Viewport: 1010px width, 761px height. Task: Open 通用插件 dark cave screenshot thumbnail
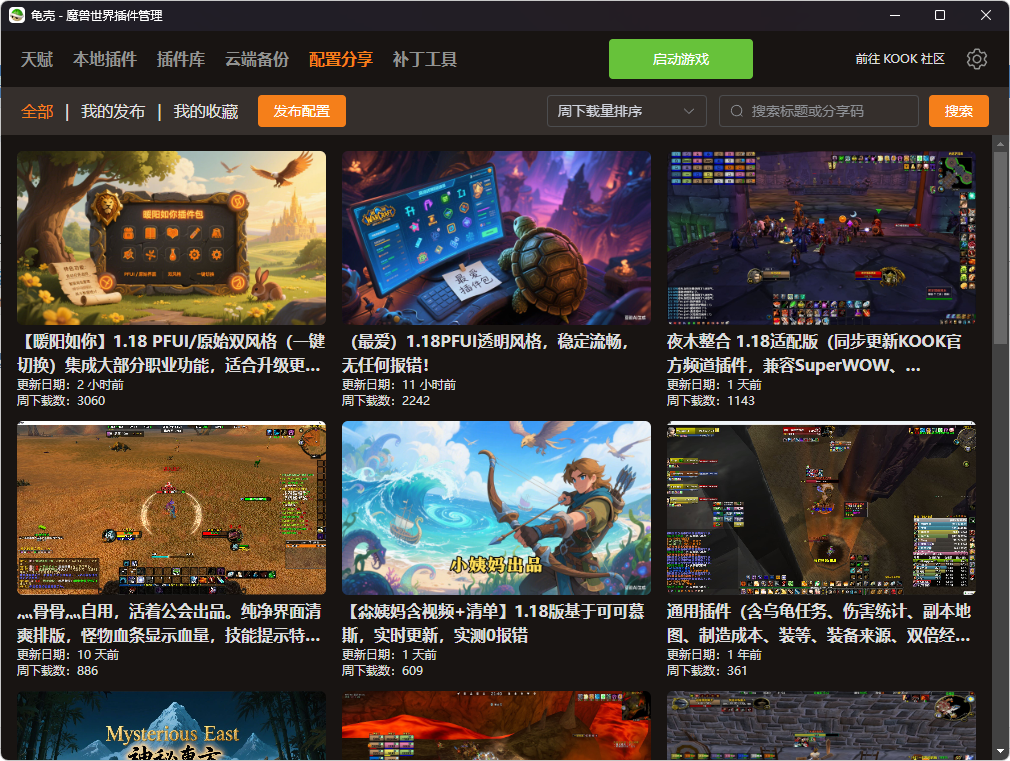[821, 508]
